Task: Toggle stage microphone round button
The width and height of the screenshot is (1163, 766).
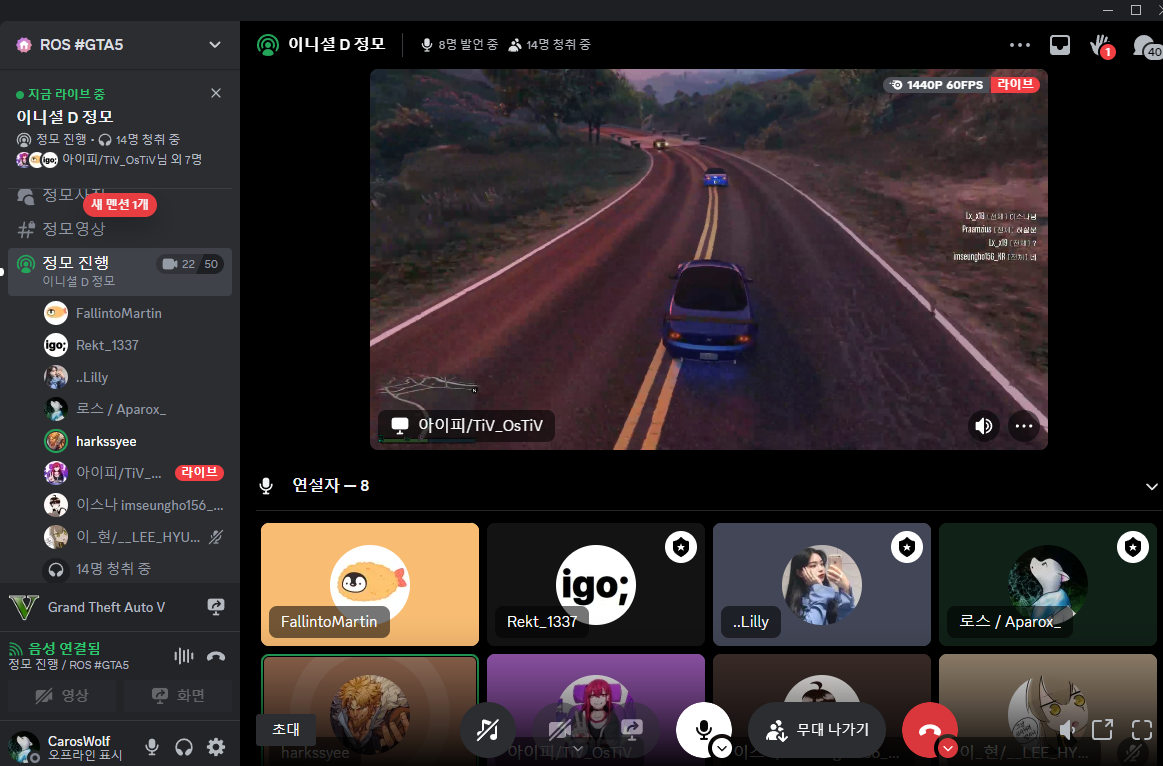Action: pyautogui.click(x=703, y=728)
